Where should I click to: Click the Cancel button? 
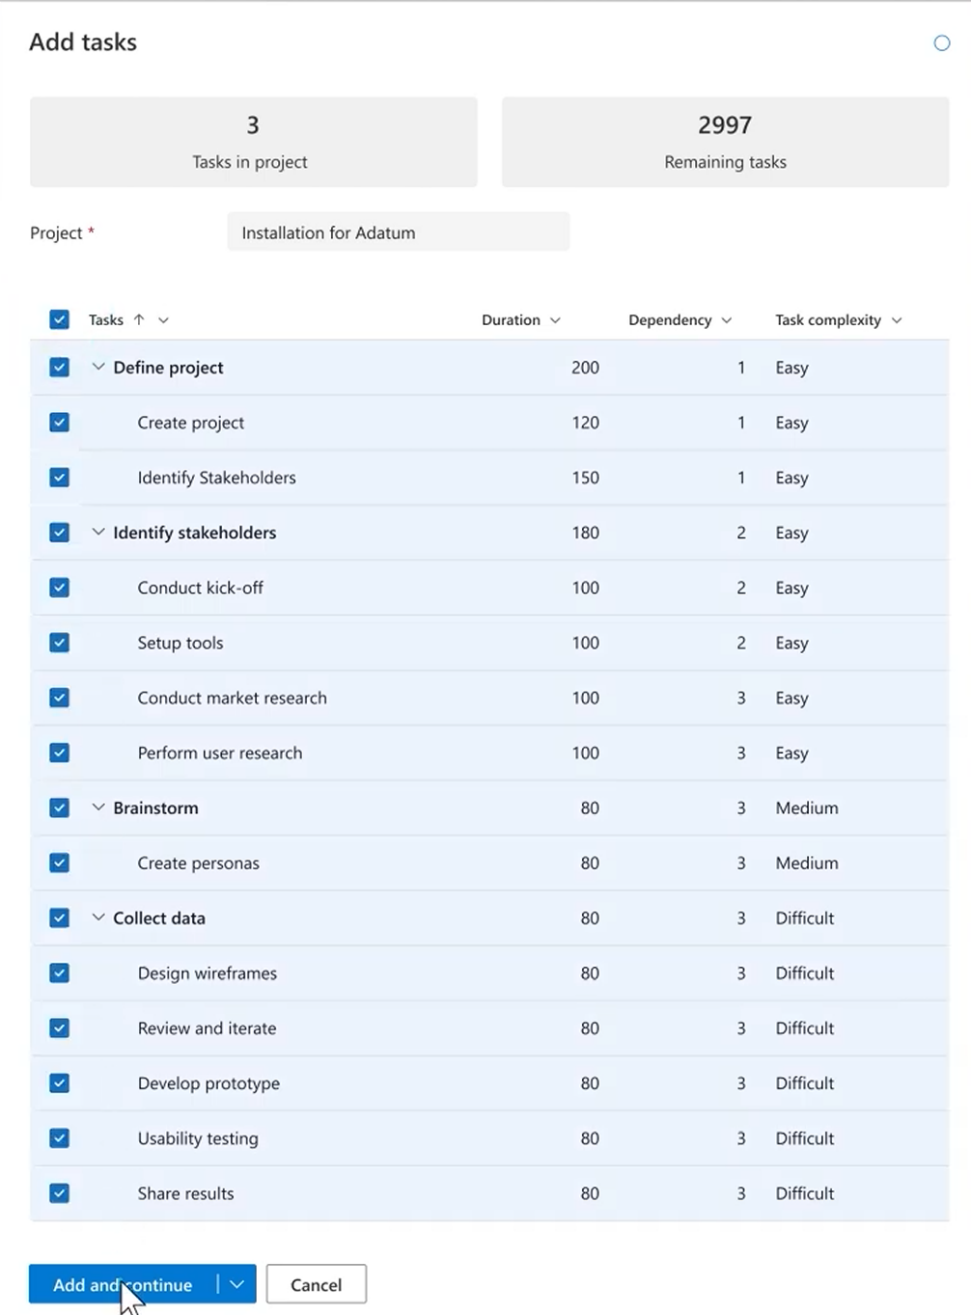coord(316,1285)
